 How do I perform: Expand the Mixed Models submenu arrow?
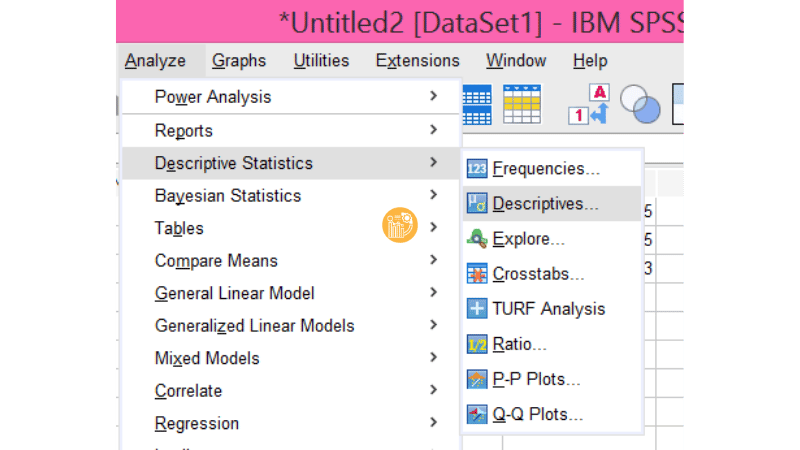point(433,358)
